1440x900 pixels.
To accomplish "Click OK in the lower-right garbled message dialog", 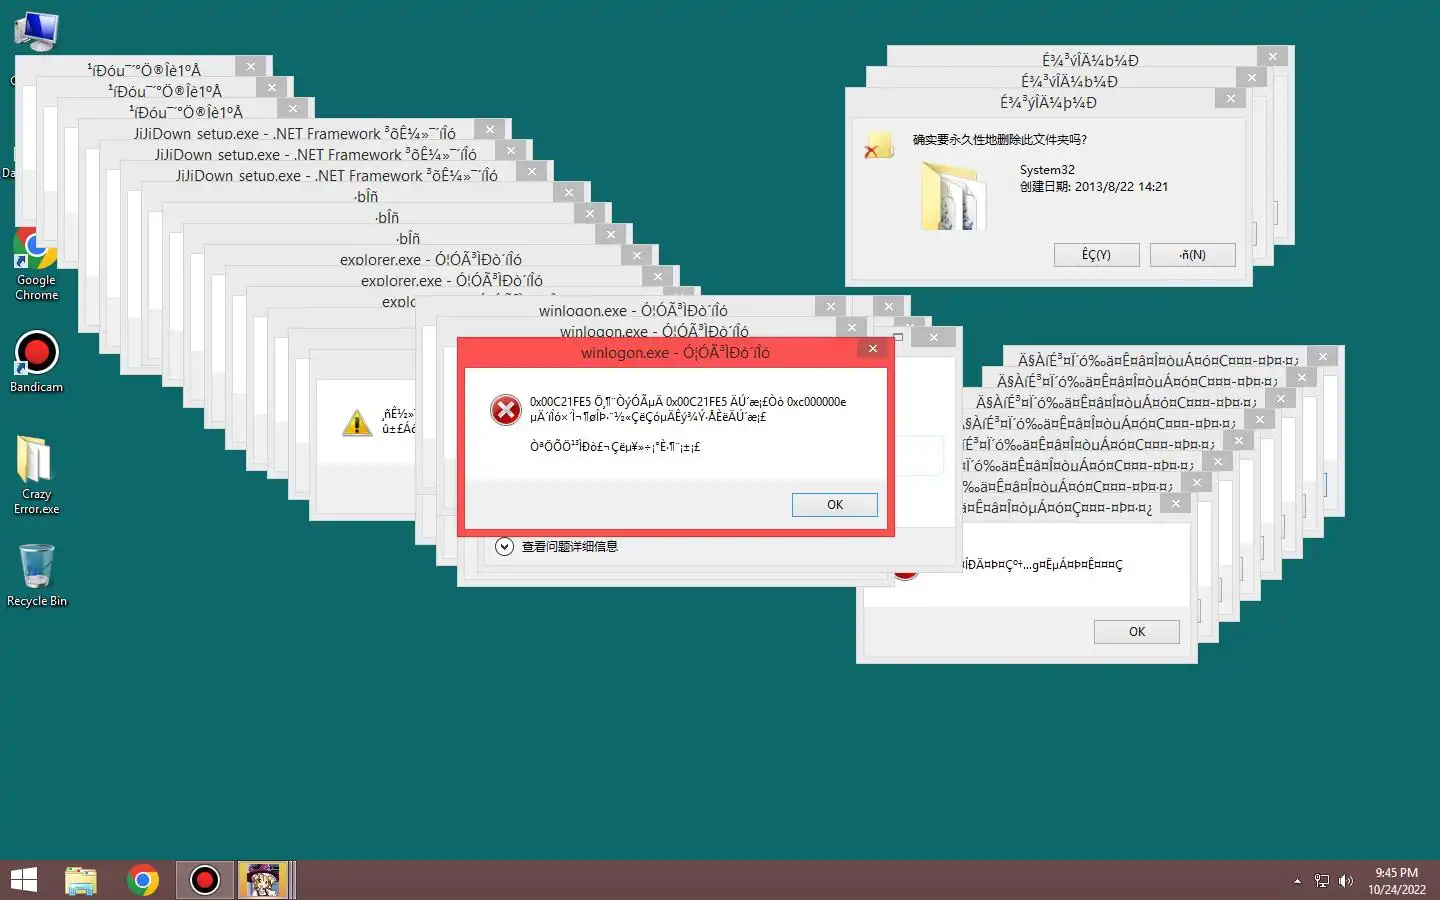I will tap(1137, 632).
